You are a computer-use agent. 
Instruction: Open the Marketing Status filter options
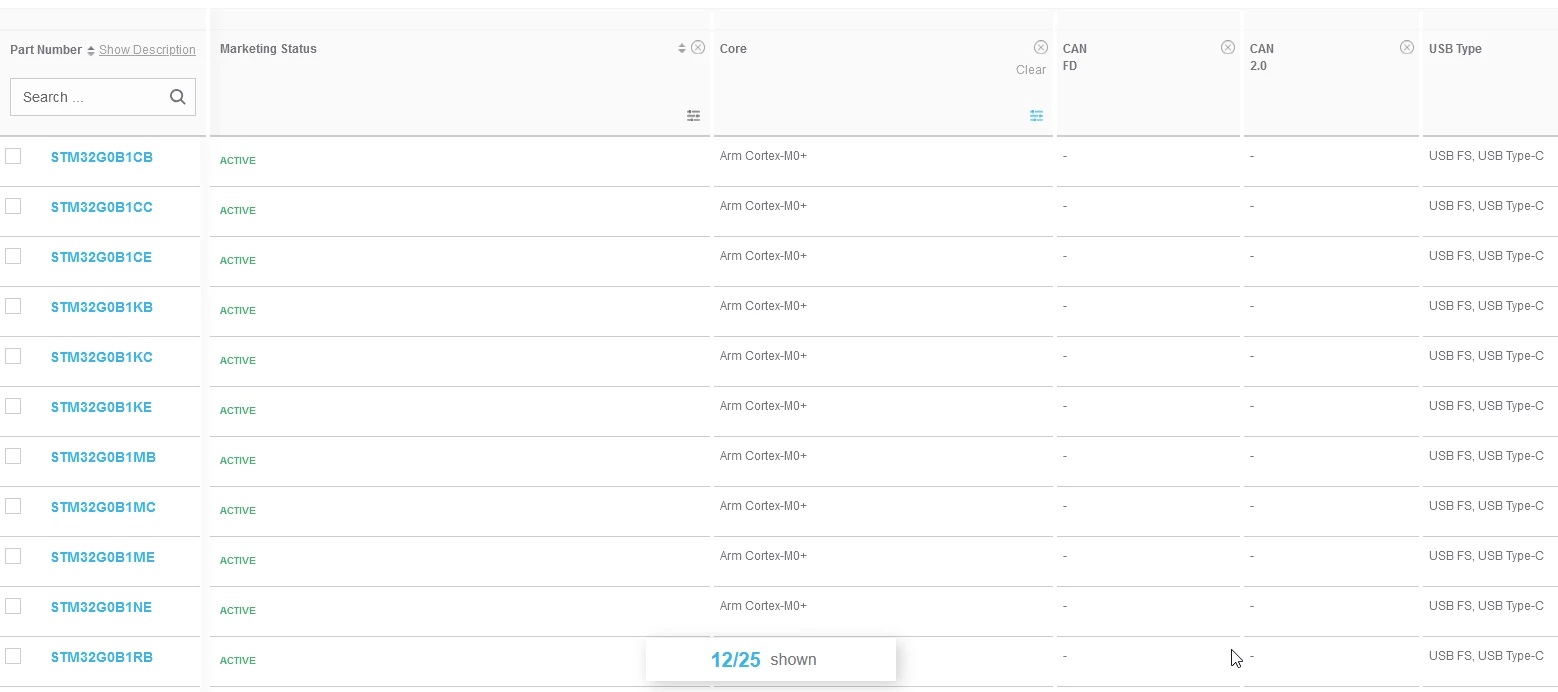click(693, 116)
